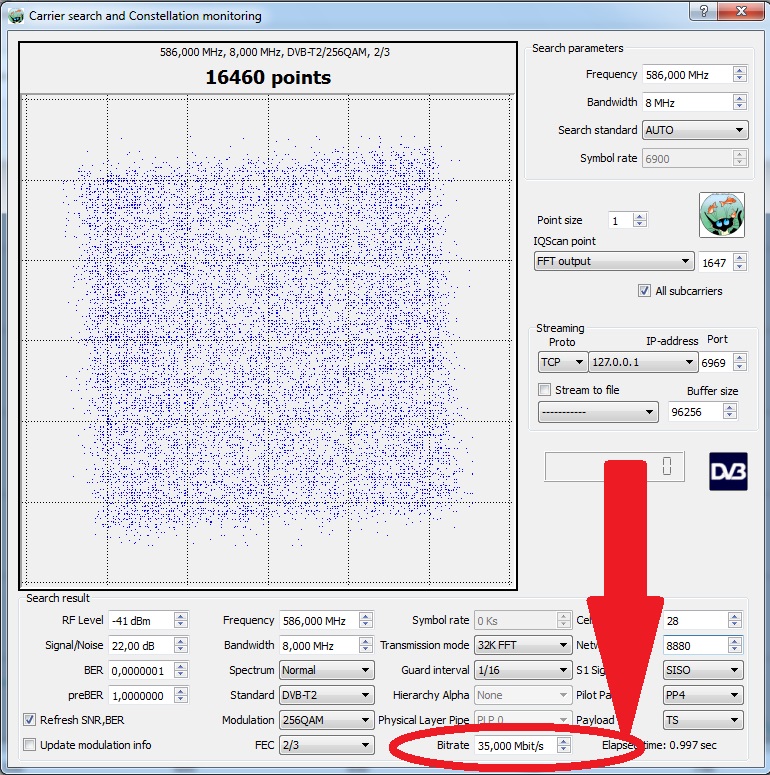Viewport: 770px width, 775px height.
Task: Open the PP4 pilot pattern dropdown
Action: pos(703,695)
